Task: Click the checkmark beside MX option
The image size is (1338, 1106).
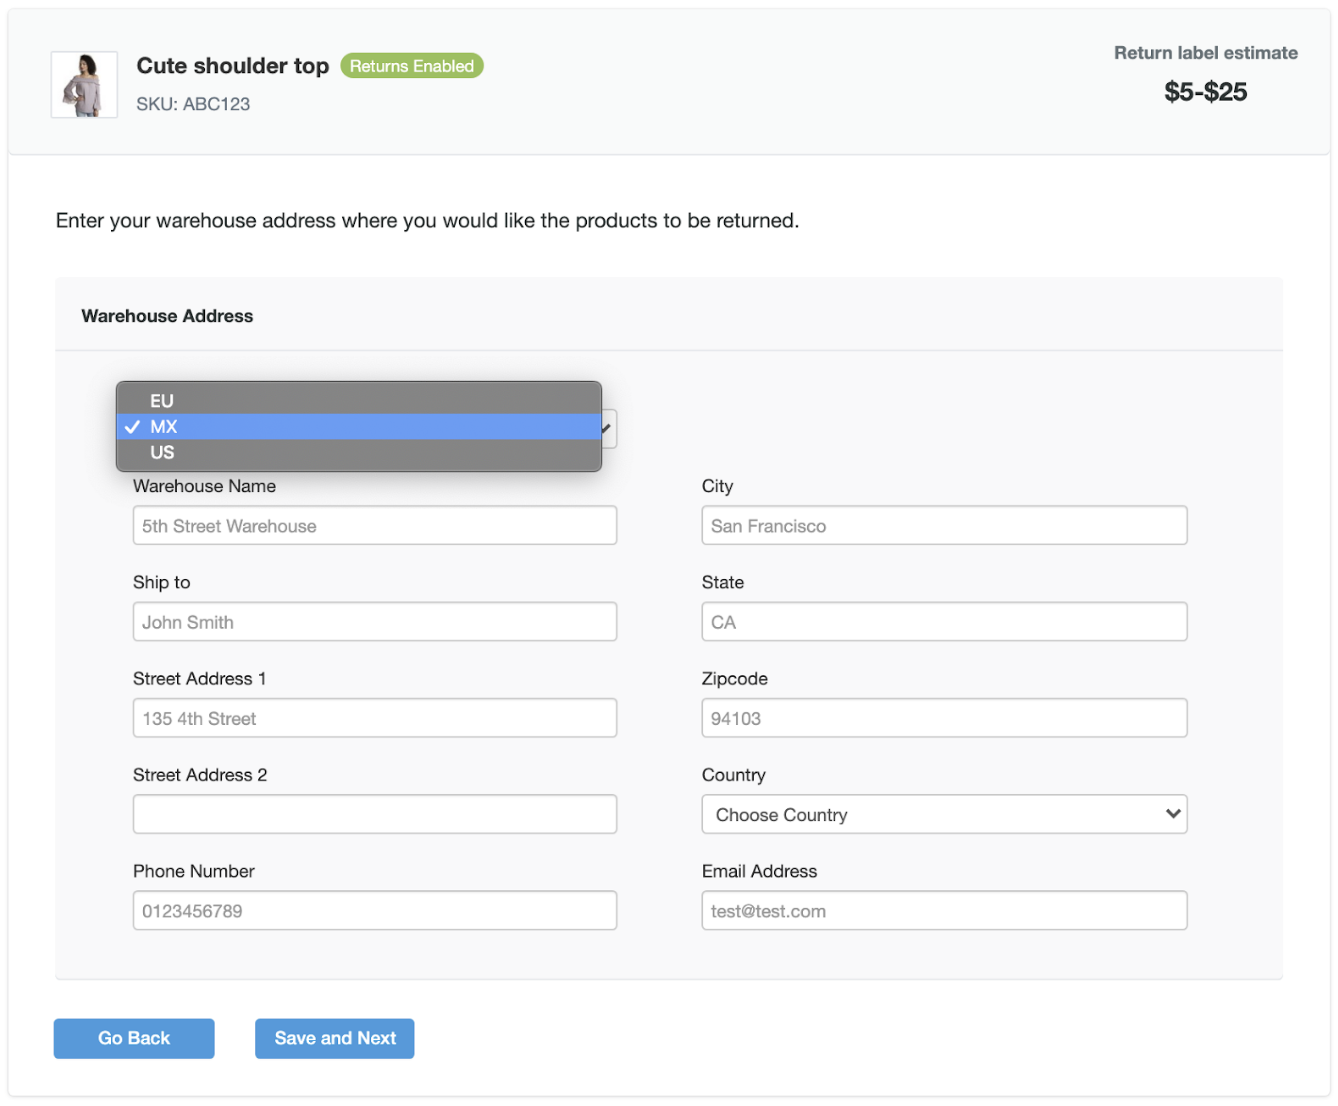Action: tap(132, 427)
